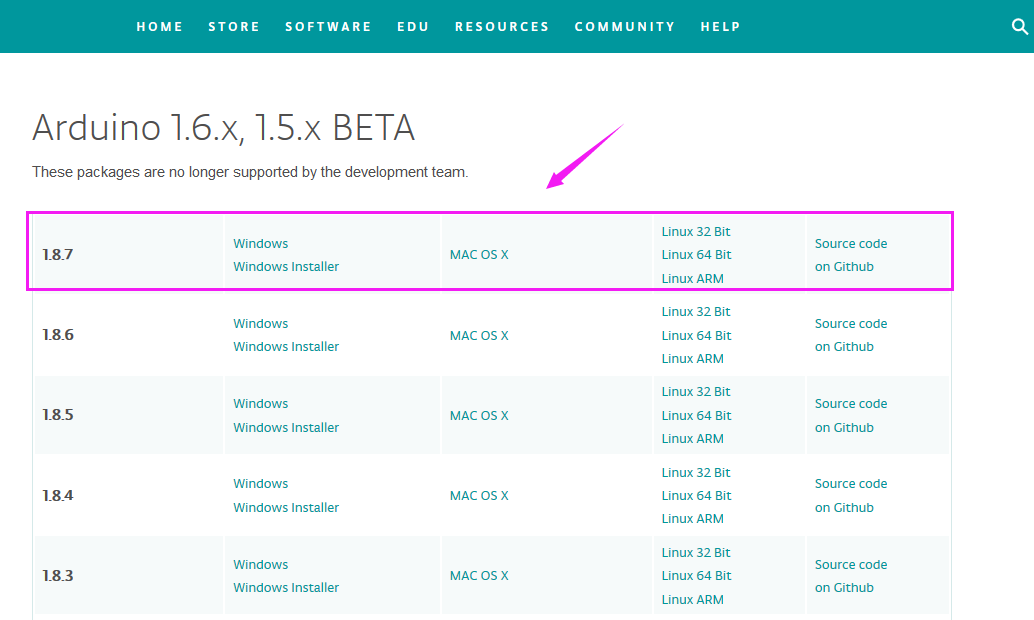Open the COMMUNITY menu
The width and height of the screenshot is (1034, 620).
click(625, 26)
